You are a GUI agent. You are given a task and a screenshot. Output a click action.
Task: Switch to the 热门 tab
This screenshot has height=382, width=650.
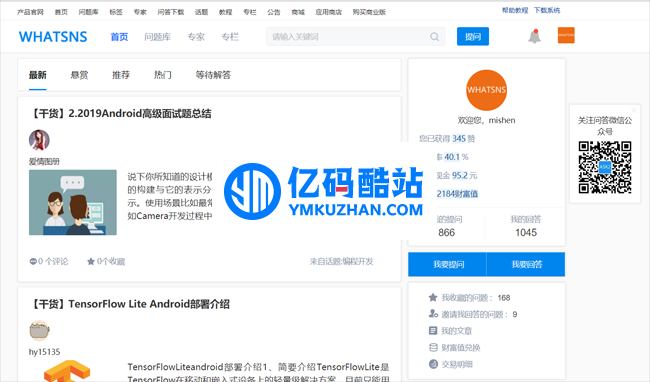[x=162, y=75]
